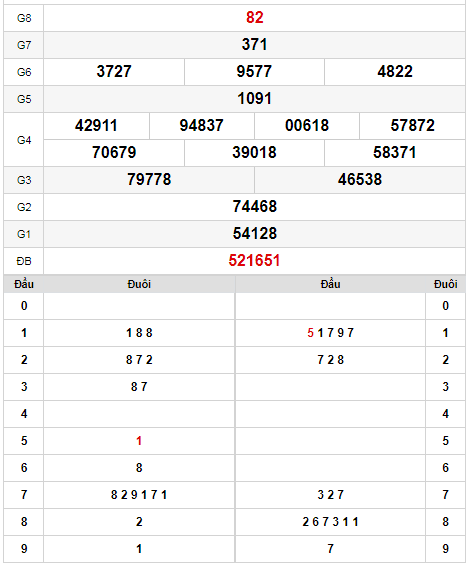Select the G7 result 371
The height and width of the screenshot is (567, 469).
[x=255, y=44]
